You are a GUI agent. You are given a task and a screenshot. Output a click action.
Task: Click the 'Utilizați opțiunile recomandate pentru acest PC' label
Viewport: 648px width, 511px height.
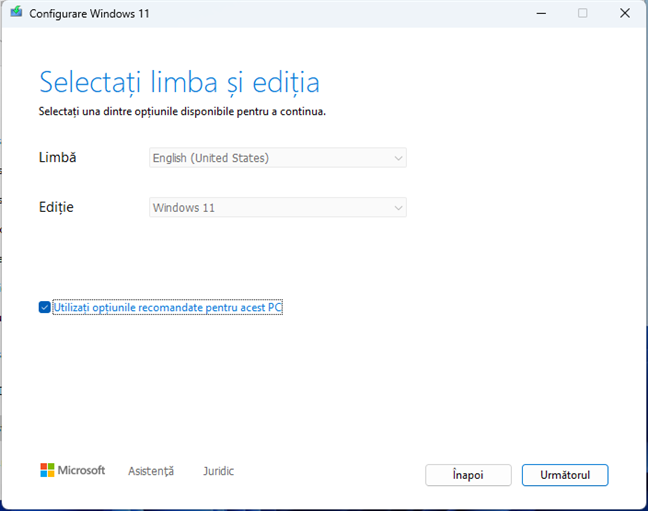tap(168, 307)
